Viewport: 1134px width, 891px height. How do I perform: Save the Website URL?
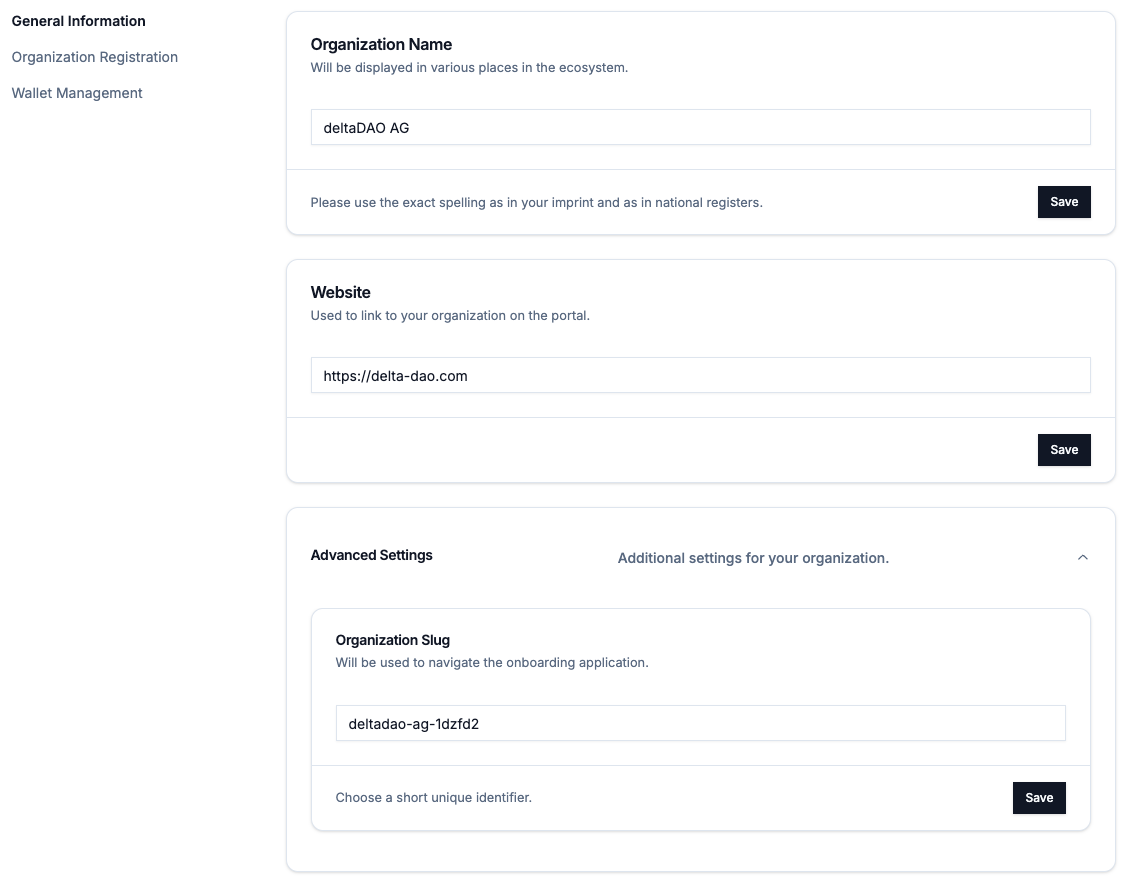[1063, 450]
